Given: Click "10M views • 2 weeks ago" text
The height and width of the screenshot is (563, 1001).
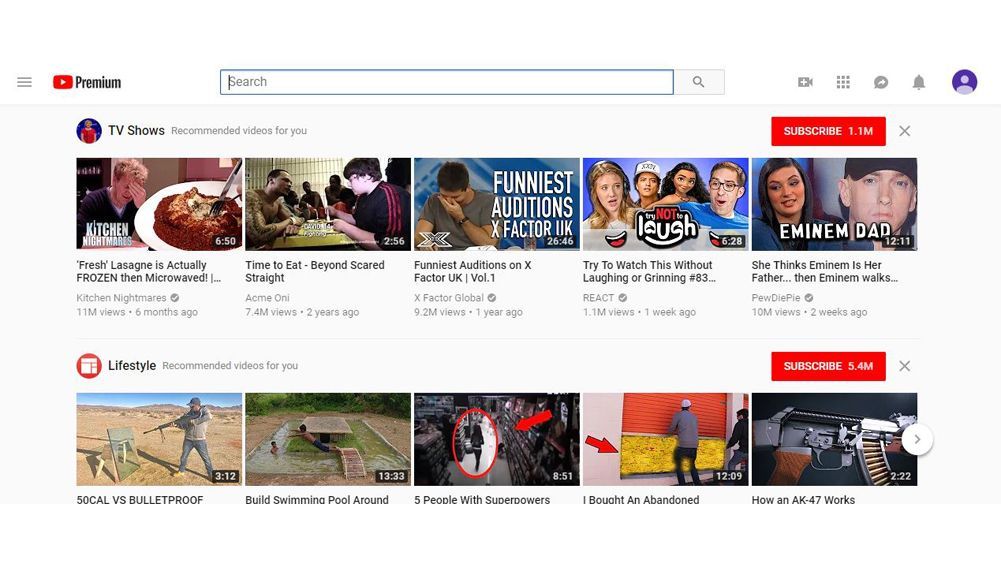Looking at the screenshot, I should (x=809, y=312).
